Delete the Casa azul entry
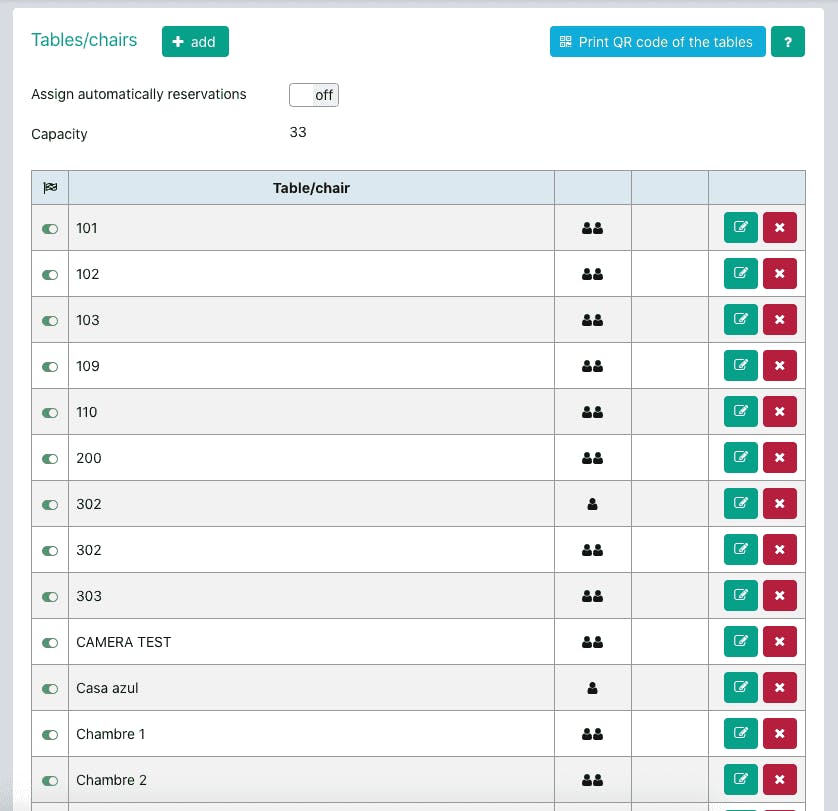Screen dimensions: 838x811 pos(780,687)
